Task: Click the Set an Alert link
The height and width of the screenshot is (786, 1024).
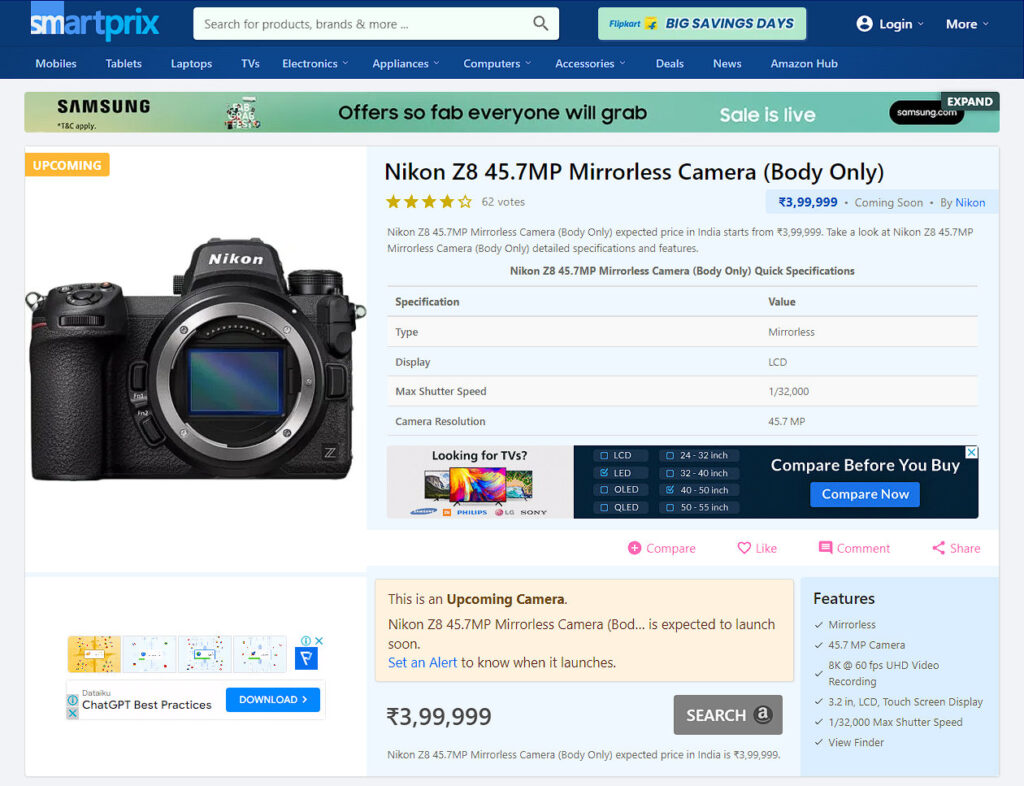Action: click(423, 663)
